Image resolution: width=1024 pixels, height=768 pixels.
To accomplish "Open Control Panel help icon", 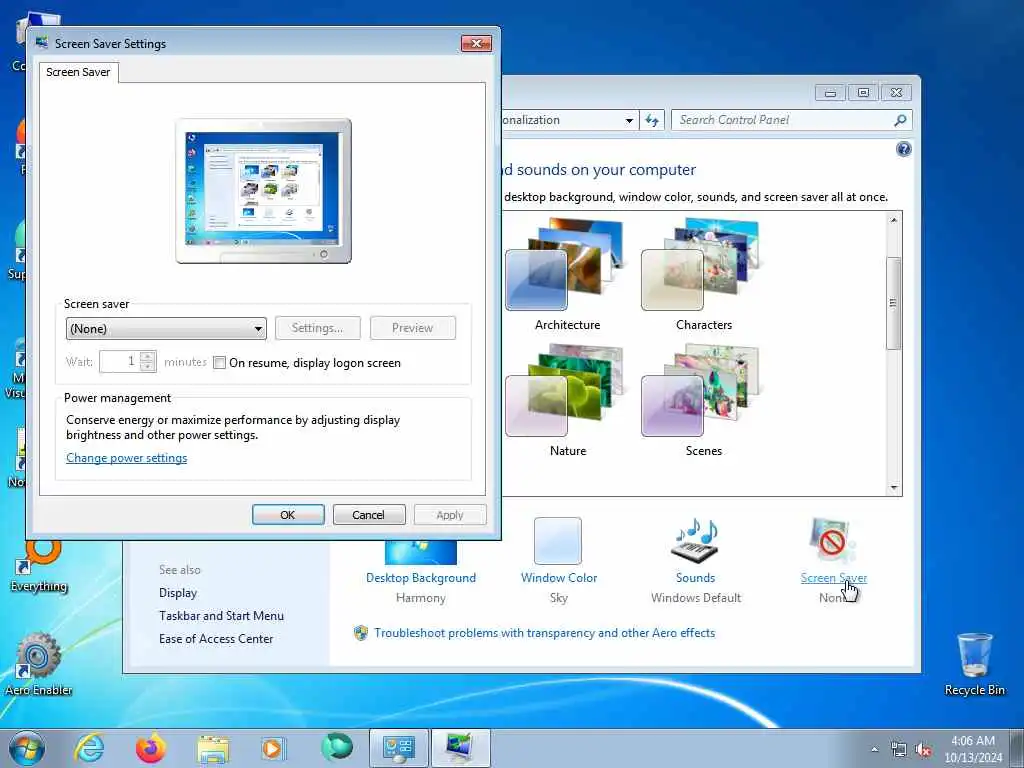I will tap(903, 150).
